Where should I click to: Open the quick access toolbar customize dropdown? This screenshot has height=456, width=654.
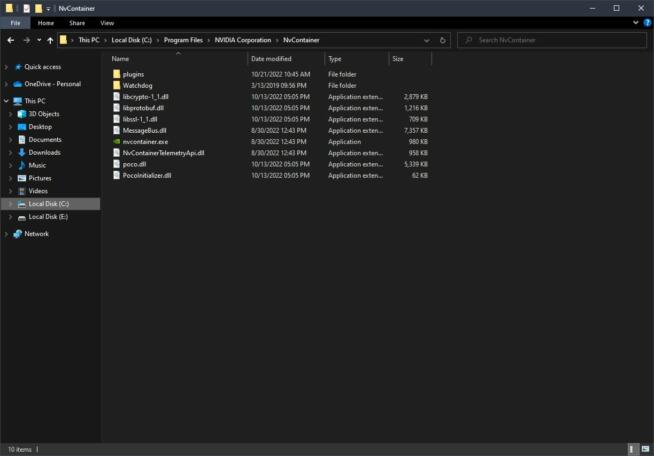48,8
